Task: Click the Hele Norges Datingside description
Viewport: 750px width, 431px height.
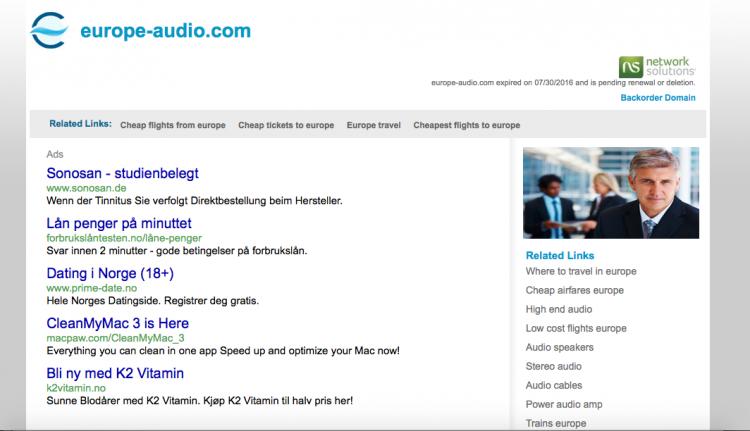Action: (152, 301)
